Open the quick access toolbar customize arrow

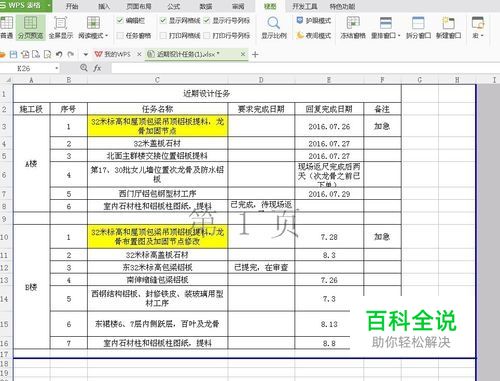[85, 54]
